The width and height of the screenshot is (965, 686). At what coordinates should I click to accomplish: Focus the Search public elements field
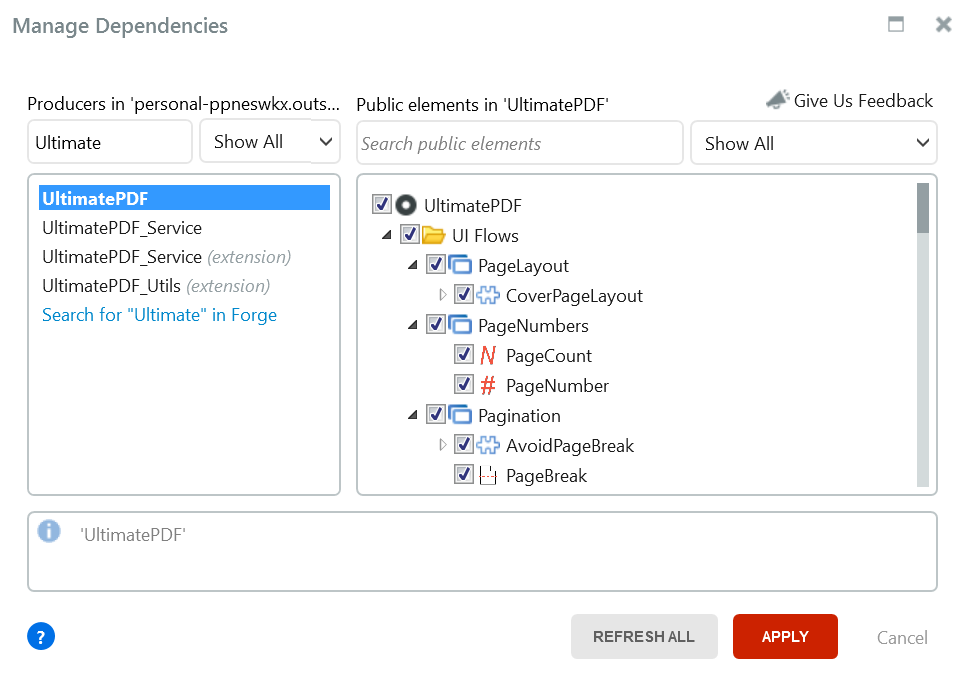[x=520, y=143]
